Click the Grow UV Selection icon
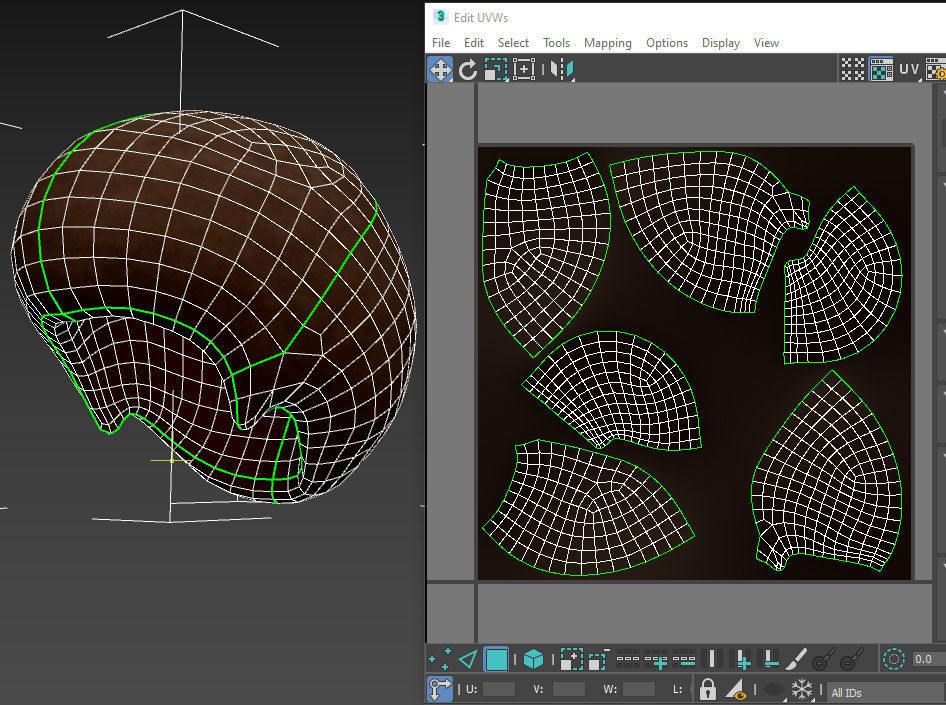The width and height of the screenshot is (946, 705). (x=571, y=659)
